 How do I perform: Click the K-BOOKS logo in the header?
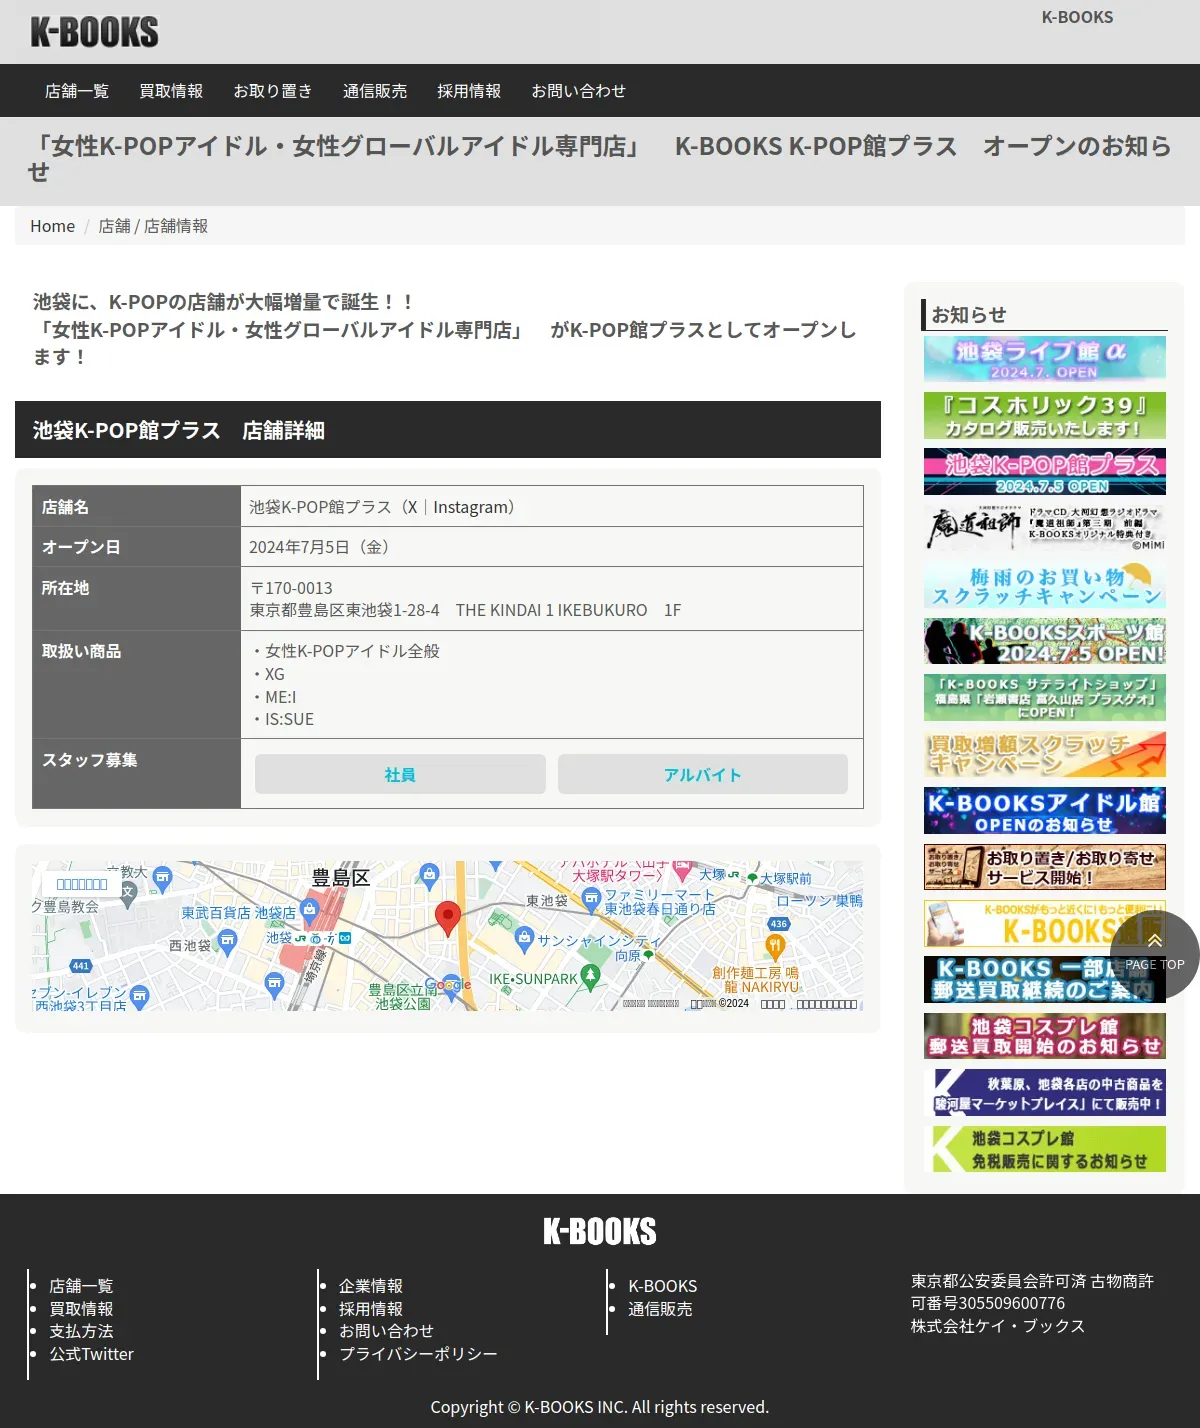(95, 32)
